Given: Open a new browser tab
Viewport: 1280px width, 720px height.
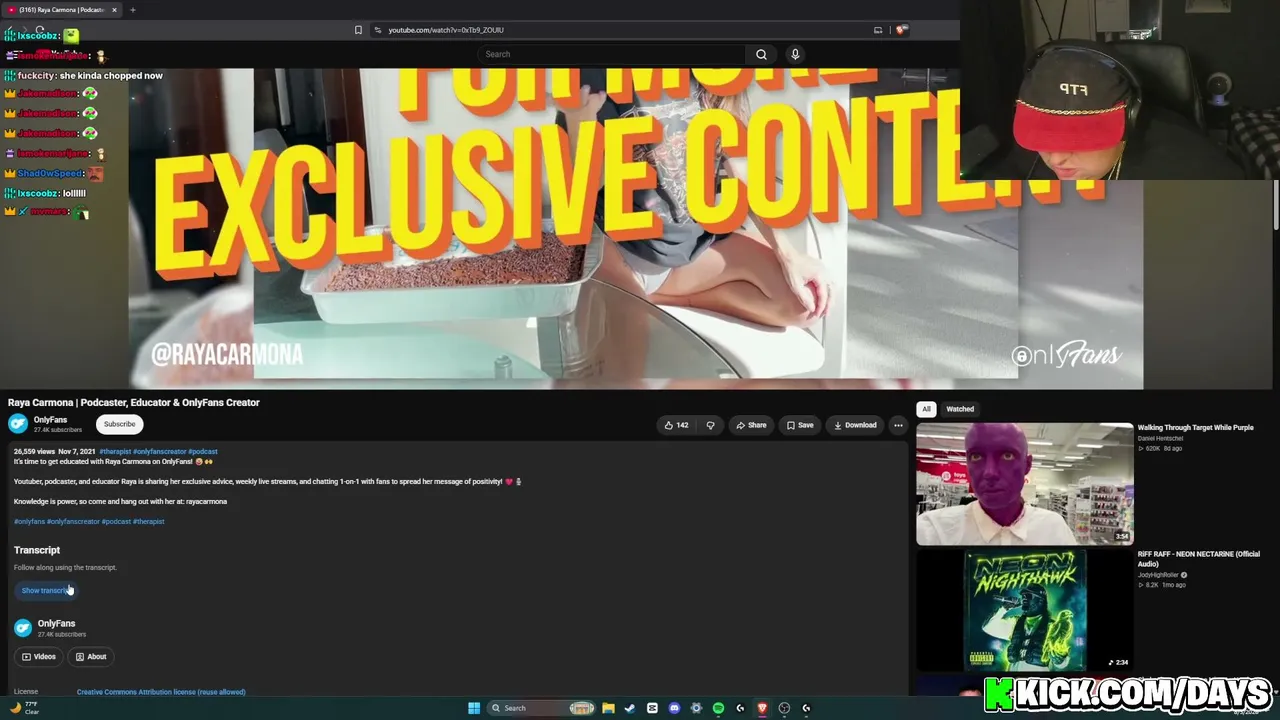Looking at the screenshot, I should pos(132,10).
